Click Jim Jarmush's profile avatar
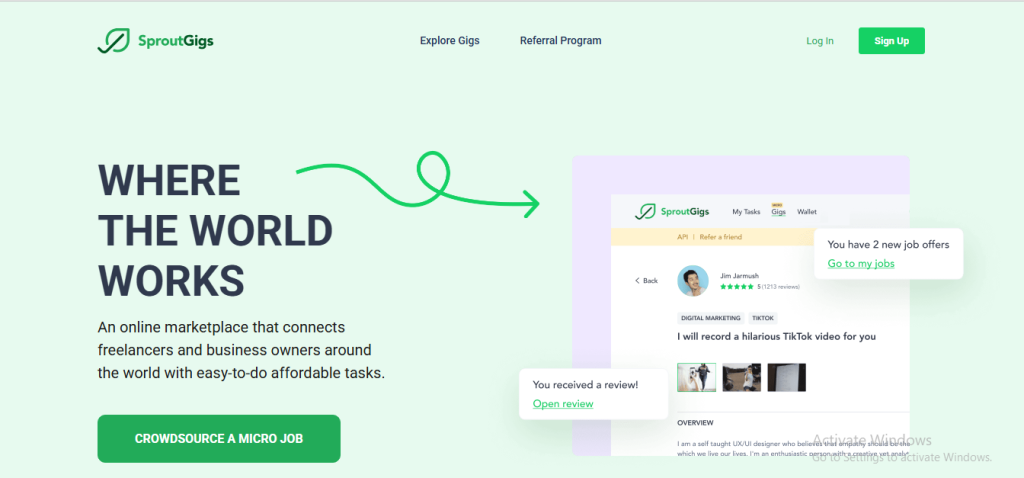The width and height of the screenshot is (1024, 478). 693,281
